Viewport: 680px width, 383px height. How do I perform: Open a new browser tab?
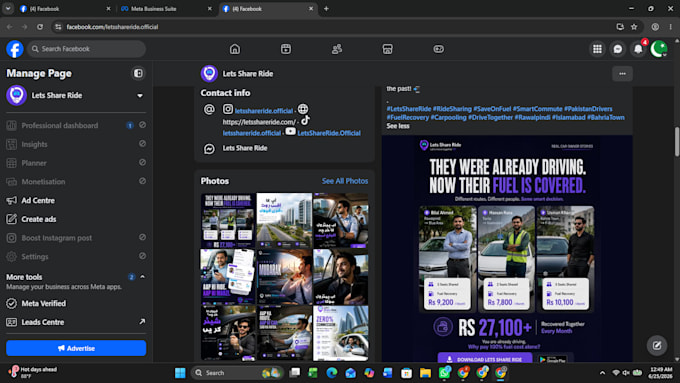click(326, 9)
